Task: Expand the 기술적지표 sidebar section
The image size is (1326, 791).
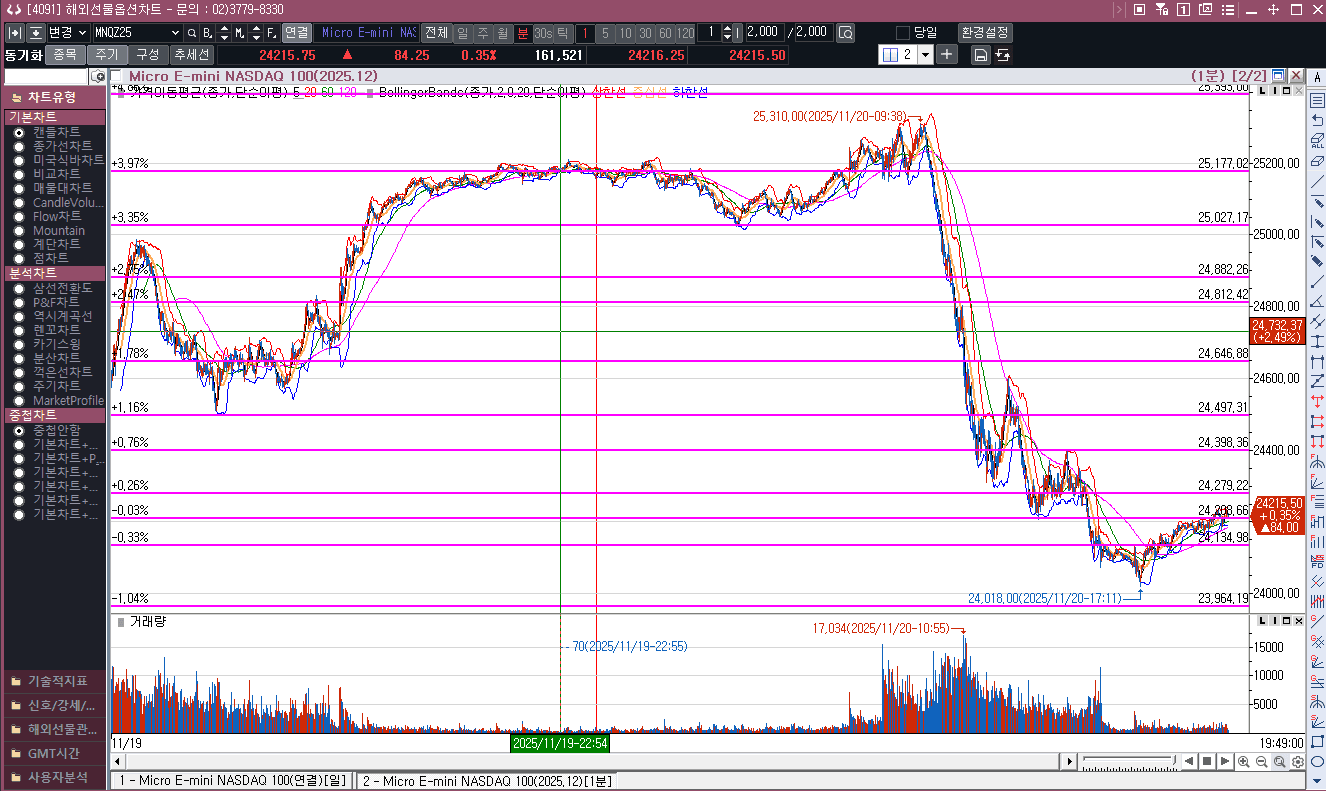Action: (x=55, y=681)
